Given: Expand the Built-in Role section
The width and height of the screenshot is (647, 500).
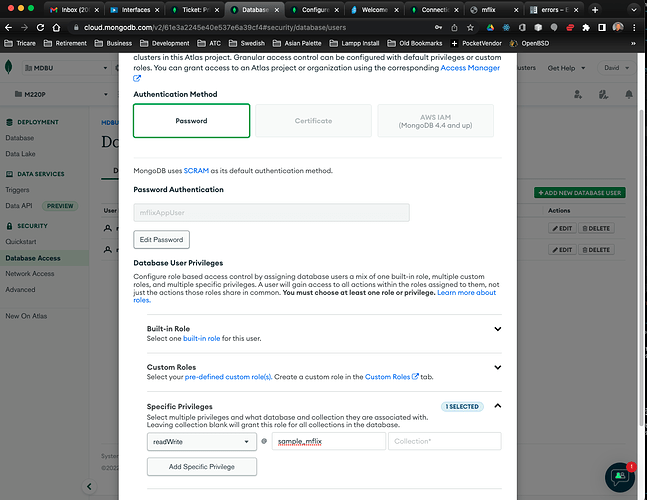Looking at the screenshot, I should pos(497,328).
